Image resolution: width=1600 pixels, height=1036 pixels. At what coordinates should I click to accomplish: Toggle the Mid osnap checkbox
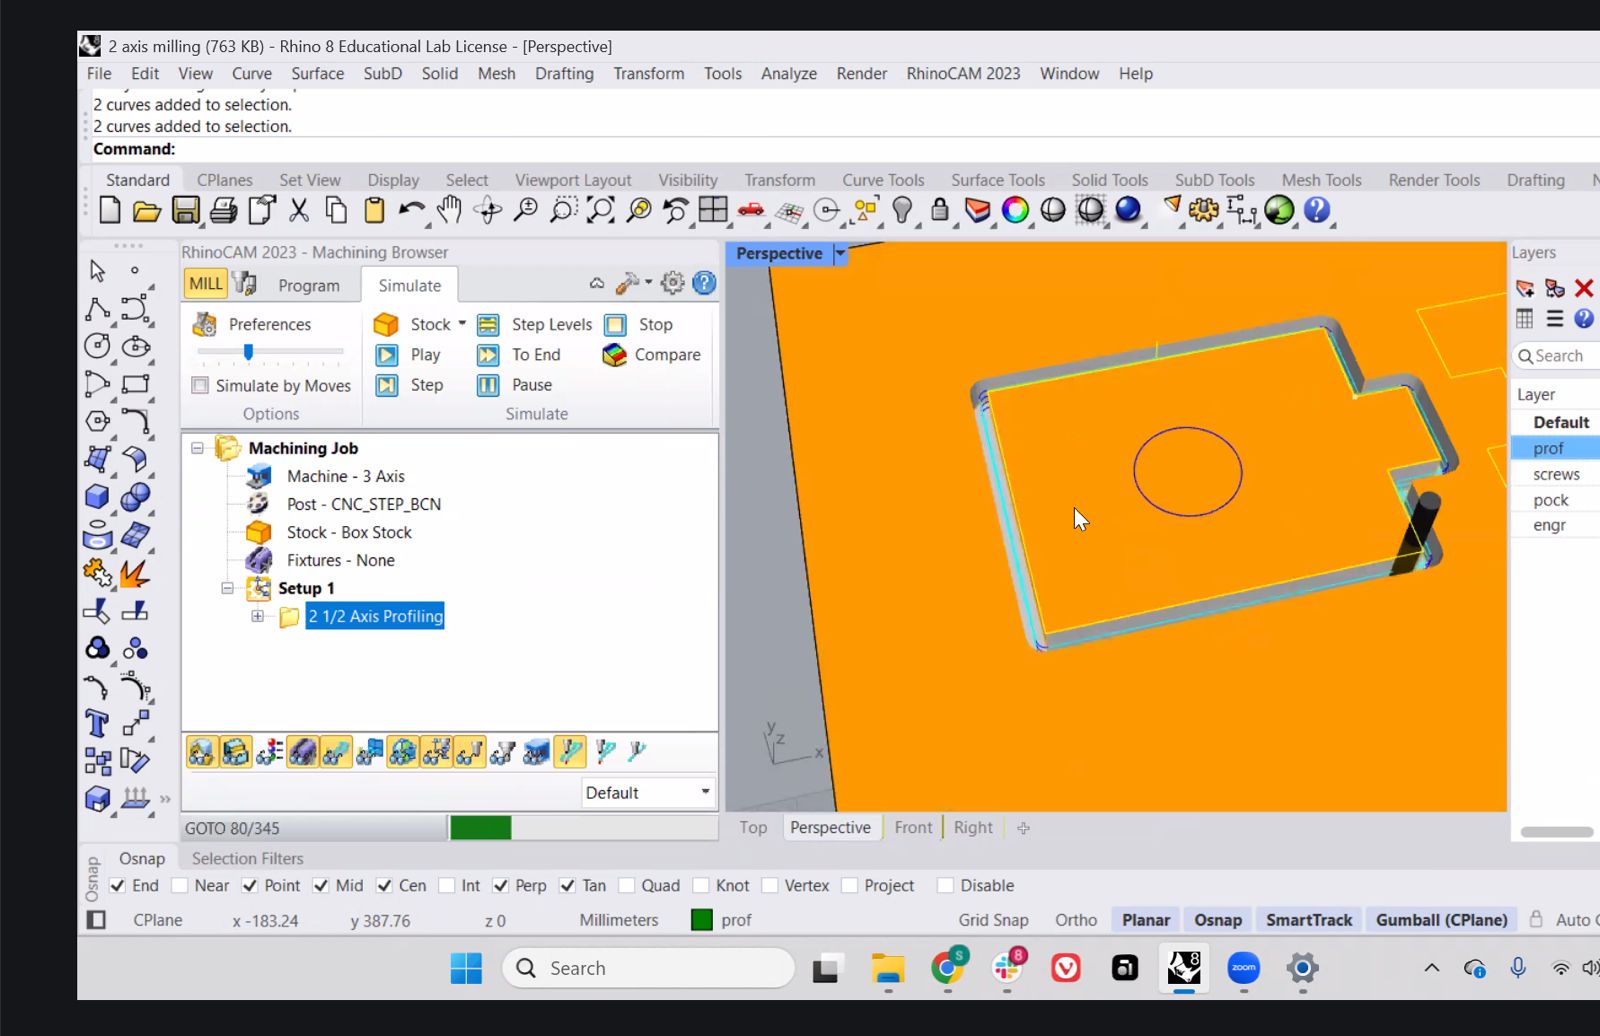point(321,886)
